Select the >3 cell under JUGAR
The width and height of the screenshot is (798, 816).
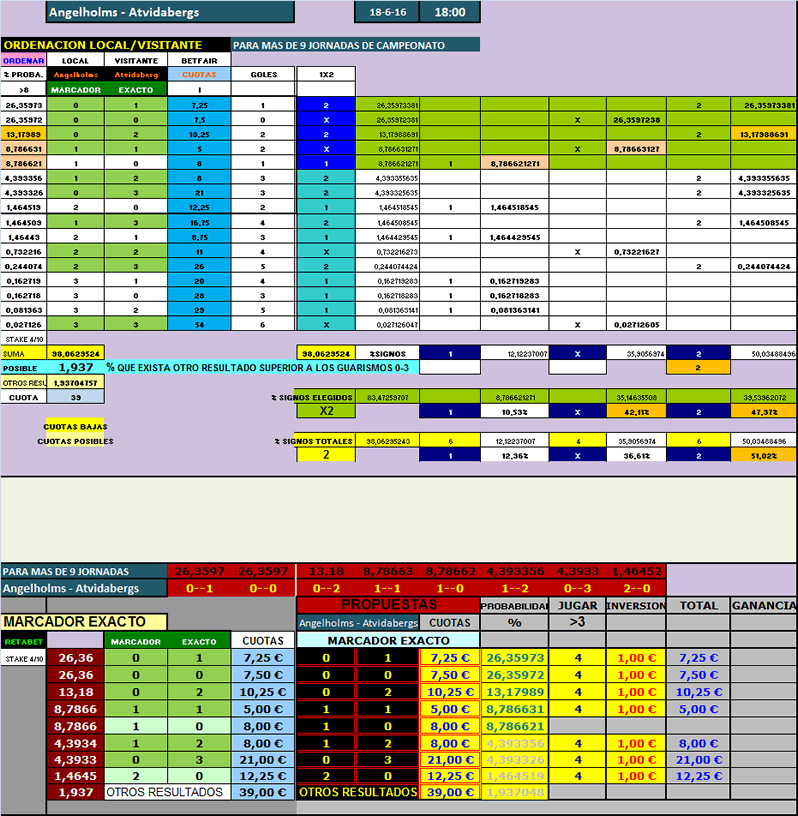point(577,622)
